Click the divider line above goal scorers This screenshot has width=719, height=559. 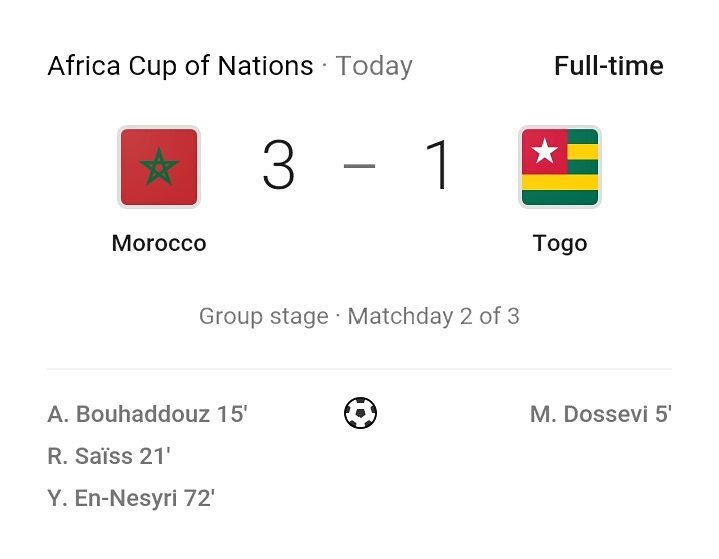[x=360, y=368]
